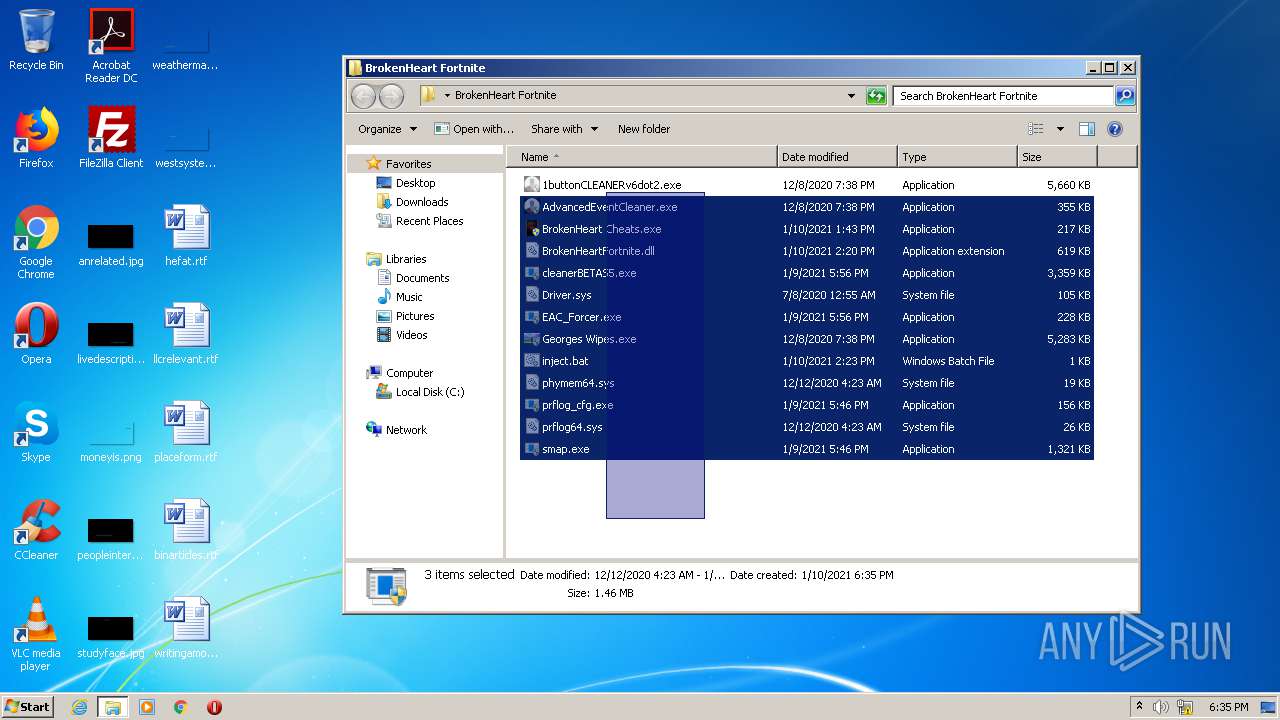The height and width of the screenshot is (720, 1280).
Task: Open Videos library in navigation pane
Action: [x=402, y=335]
